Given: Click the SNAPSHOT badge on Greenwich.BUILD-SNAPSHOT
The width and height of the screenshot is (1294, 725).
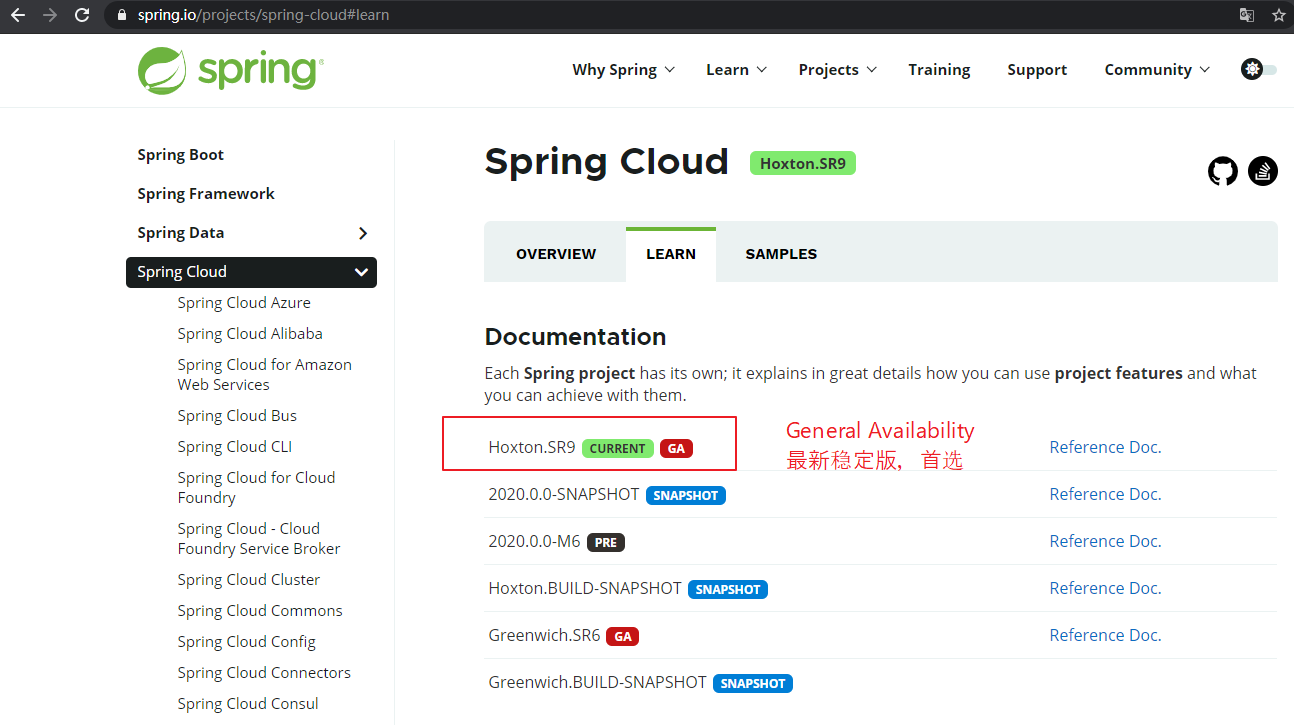Looking at the screenshot, I should 753,683.
